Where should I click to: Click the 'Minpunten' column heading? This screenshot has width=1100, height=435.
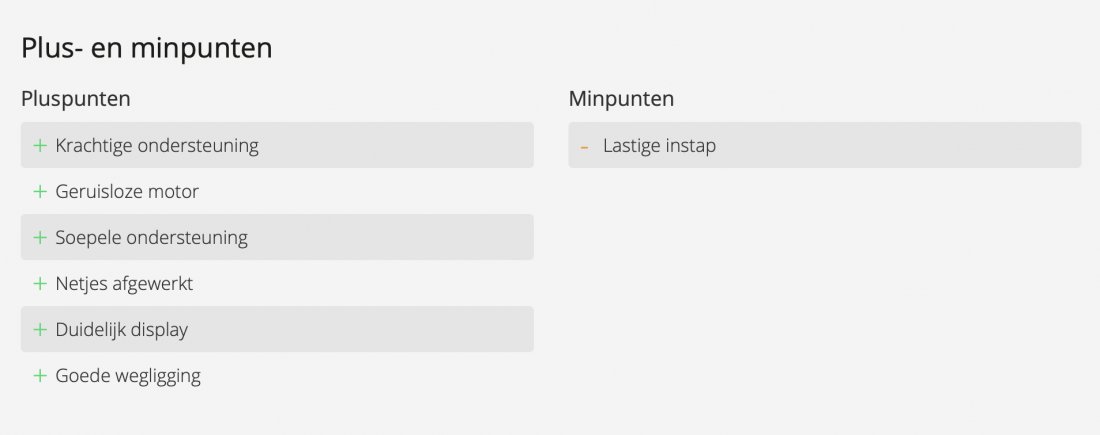(x=621, y=99)
